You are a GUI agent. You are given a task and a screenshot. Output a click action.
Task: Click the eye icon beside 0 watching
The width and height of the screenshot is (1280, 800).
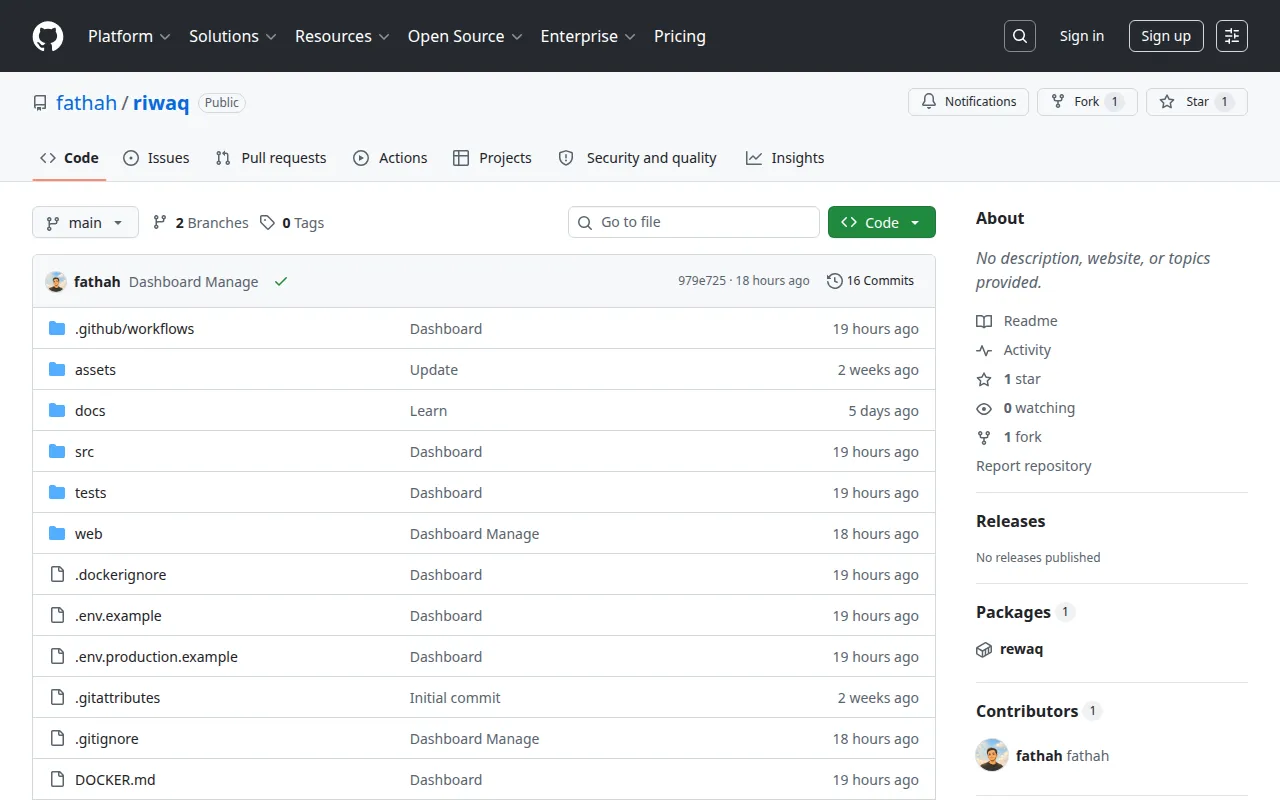[984, 408]
